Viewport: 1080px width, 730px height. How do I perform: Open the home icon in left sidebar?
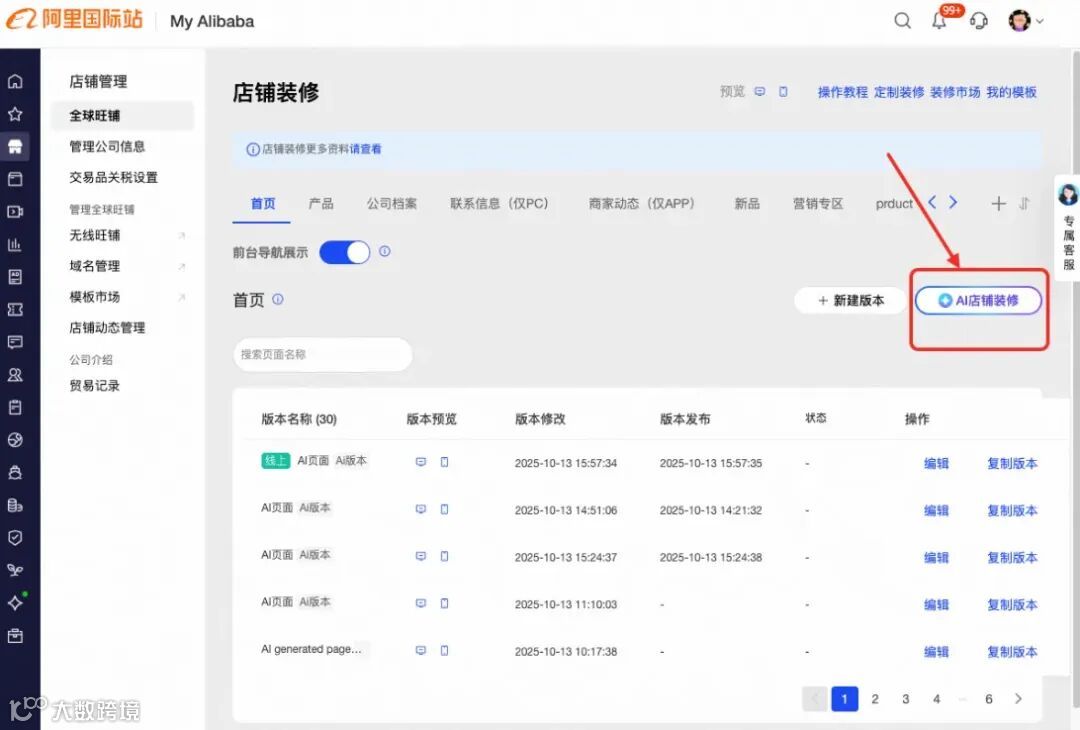coord(15,81)
